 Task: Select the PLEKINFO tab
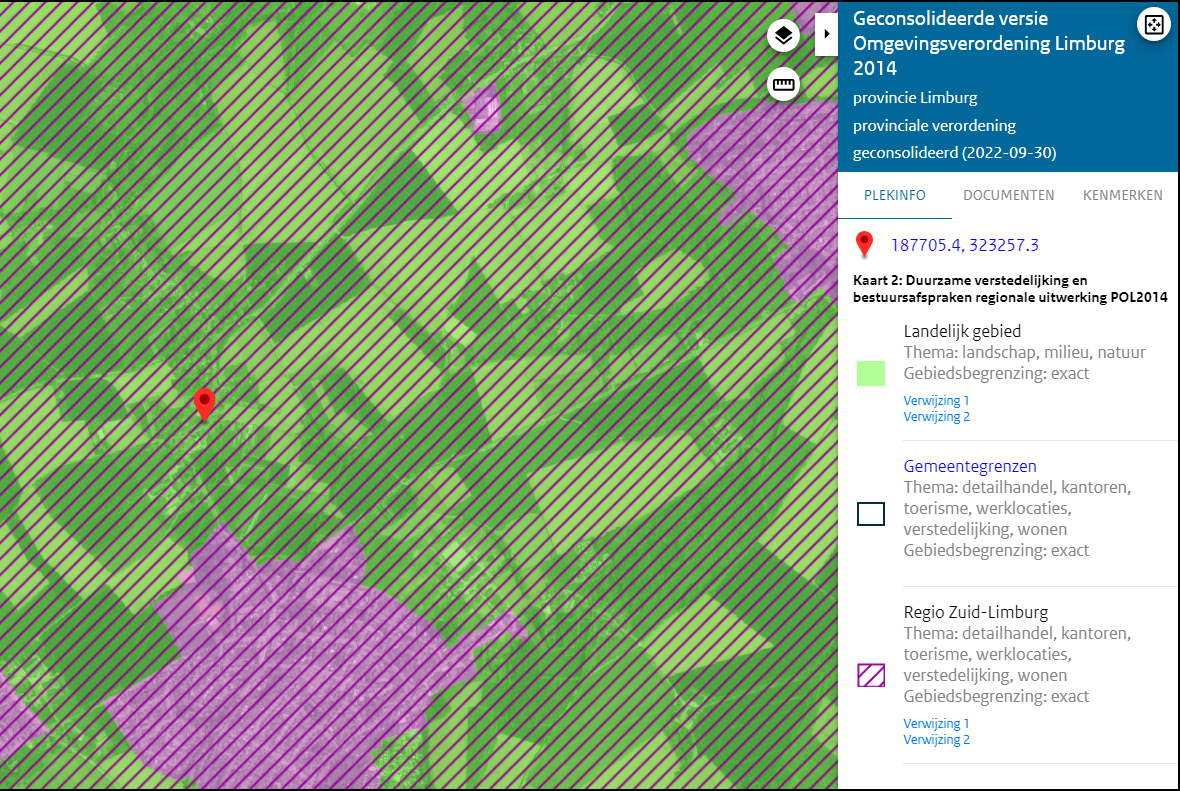point(894,195)
